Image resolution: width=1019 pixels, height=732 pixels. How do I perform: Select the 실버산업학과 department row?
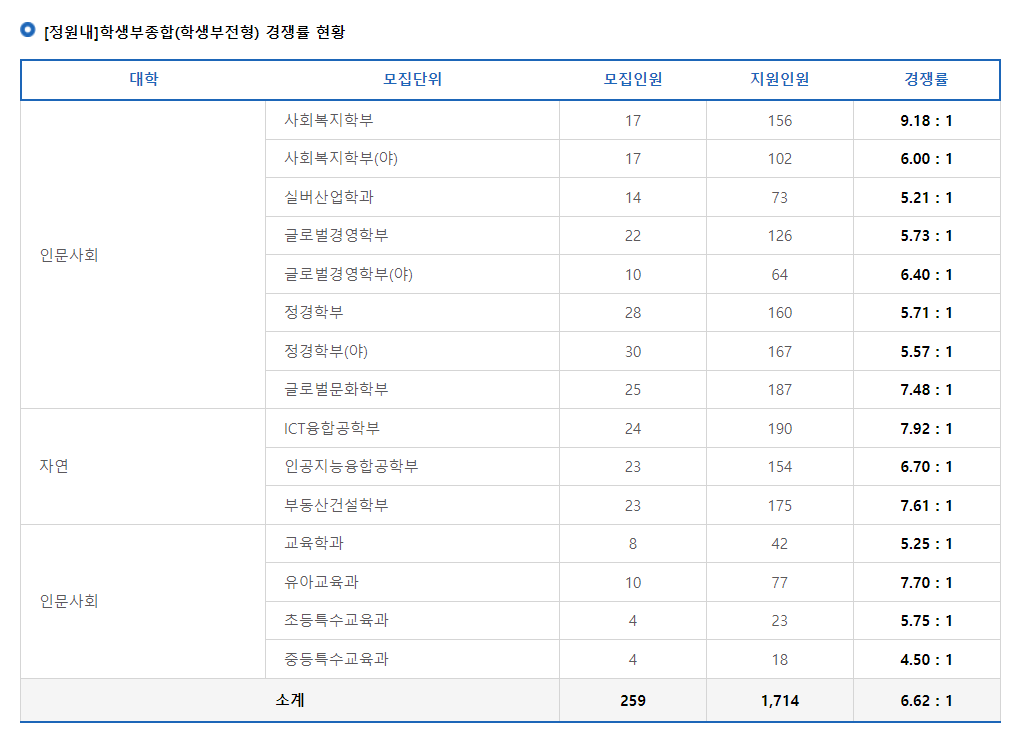point(315,196)
